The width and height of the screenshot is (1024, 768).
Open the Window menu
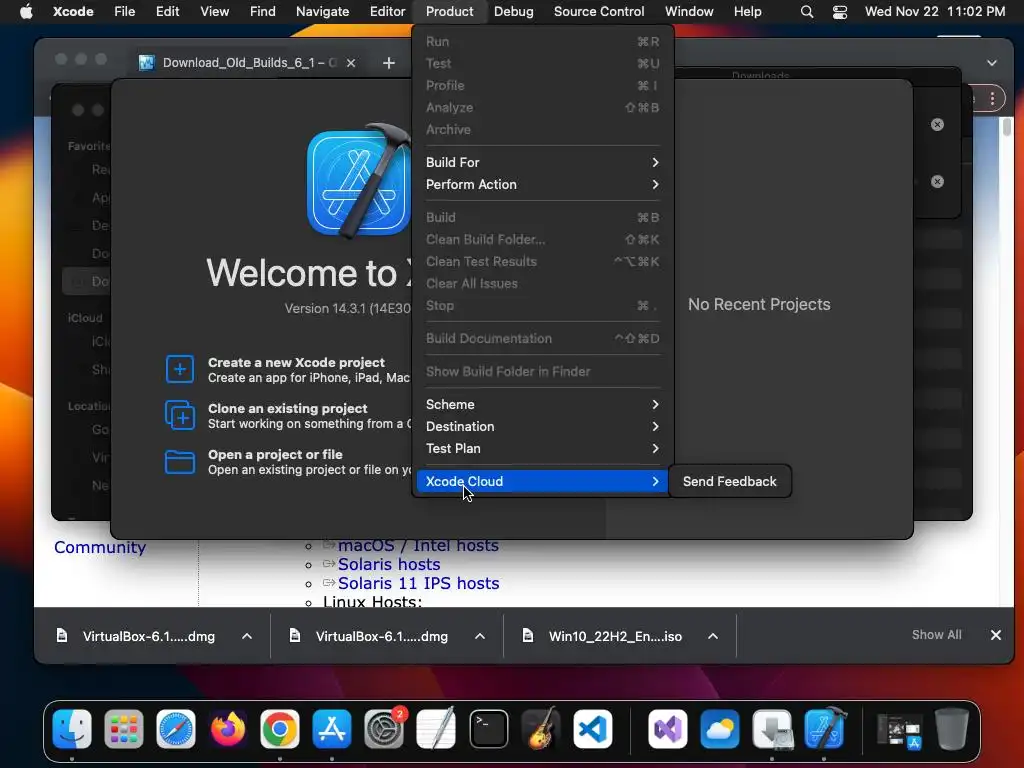point(689,11)
